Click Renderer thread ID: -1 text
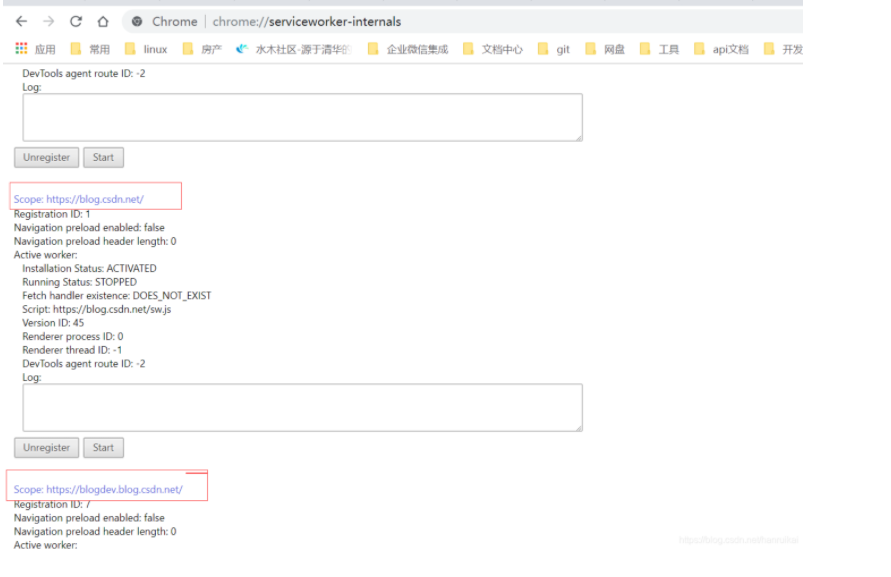 point(72,350)
